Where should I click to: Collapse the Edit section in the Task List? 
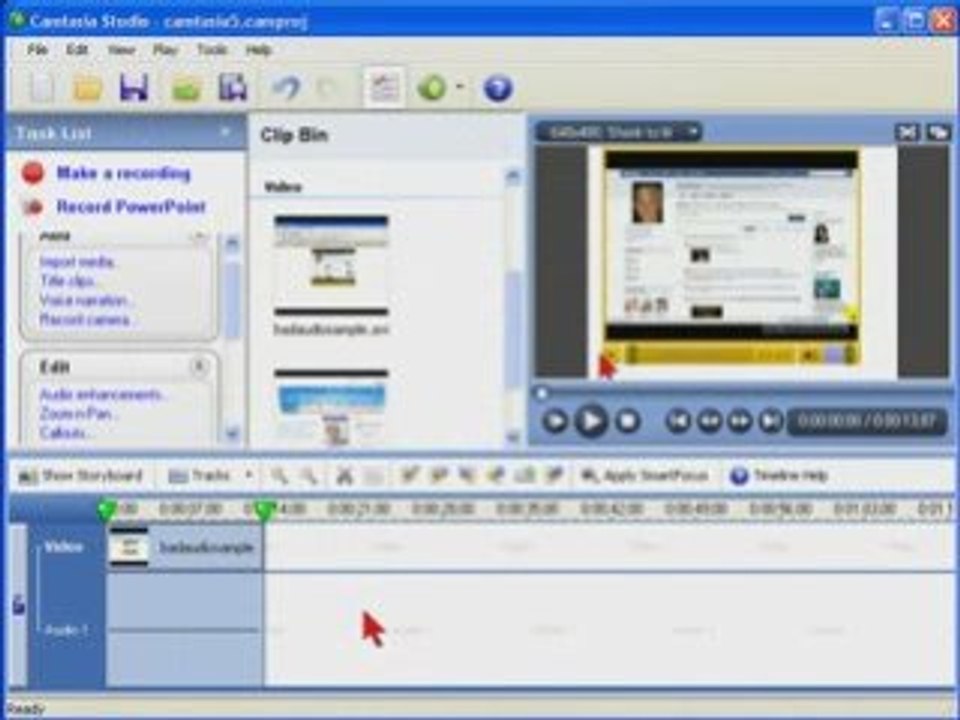point(199,367)
